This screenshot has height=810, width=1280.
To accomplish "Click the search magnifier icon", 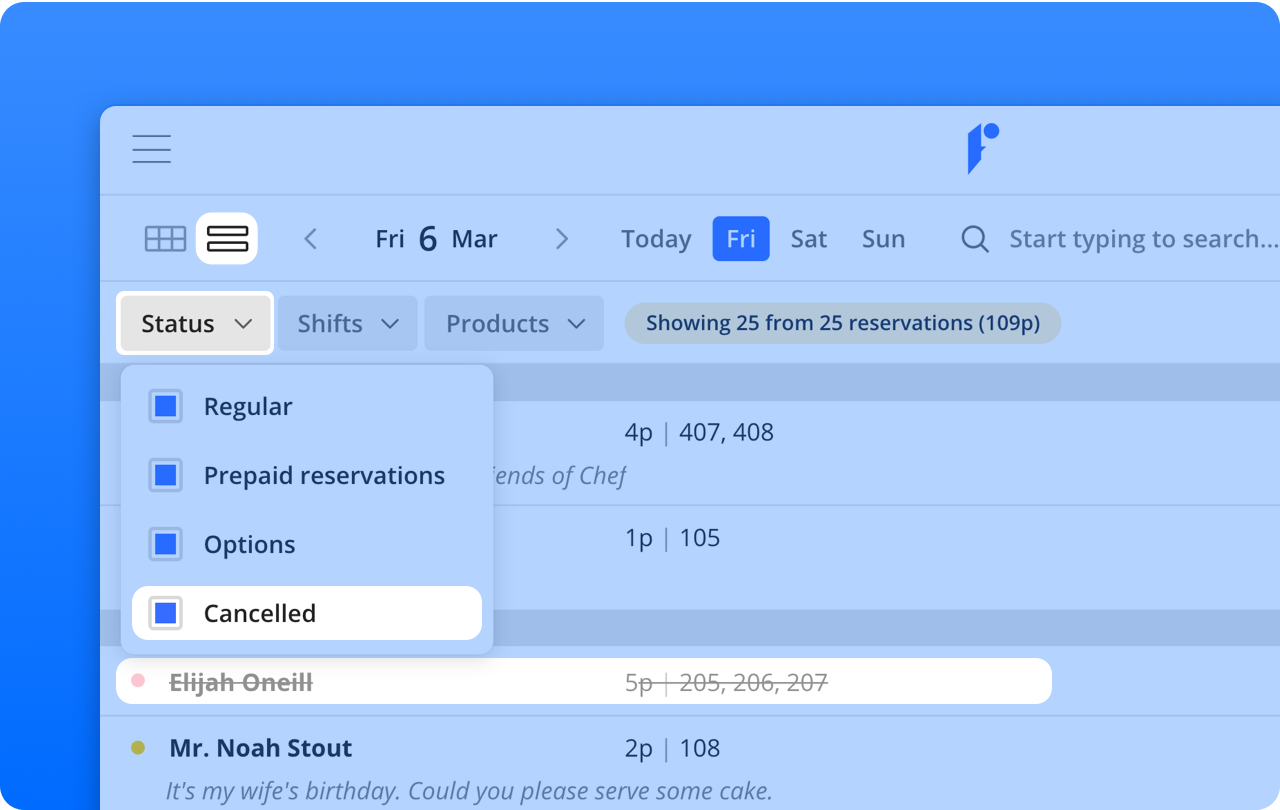I will 974,239.
